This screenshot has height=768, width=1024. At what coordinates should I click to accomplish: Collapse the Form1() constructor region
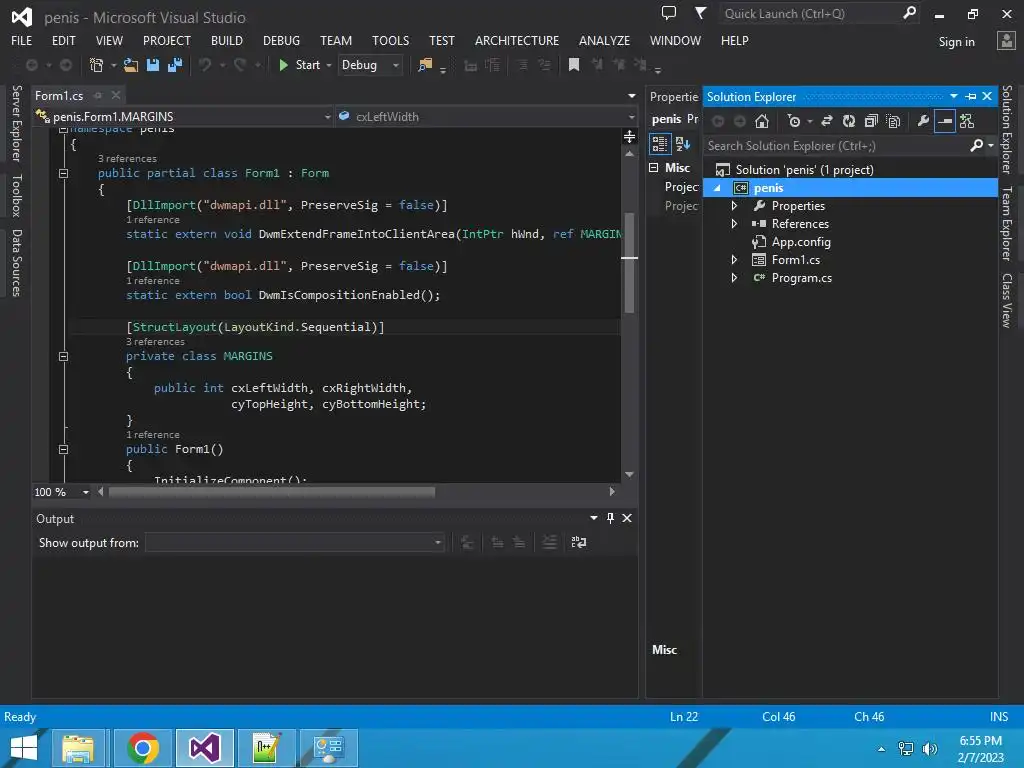point(63,449)
